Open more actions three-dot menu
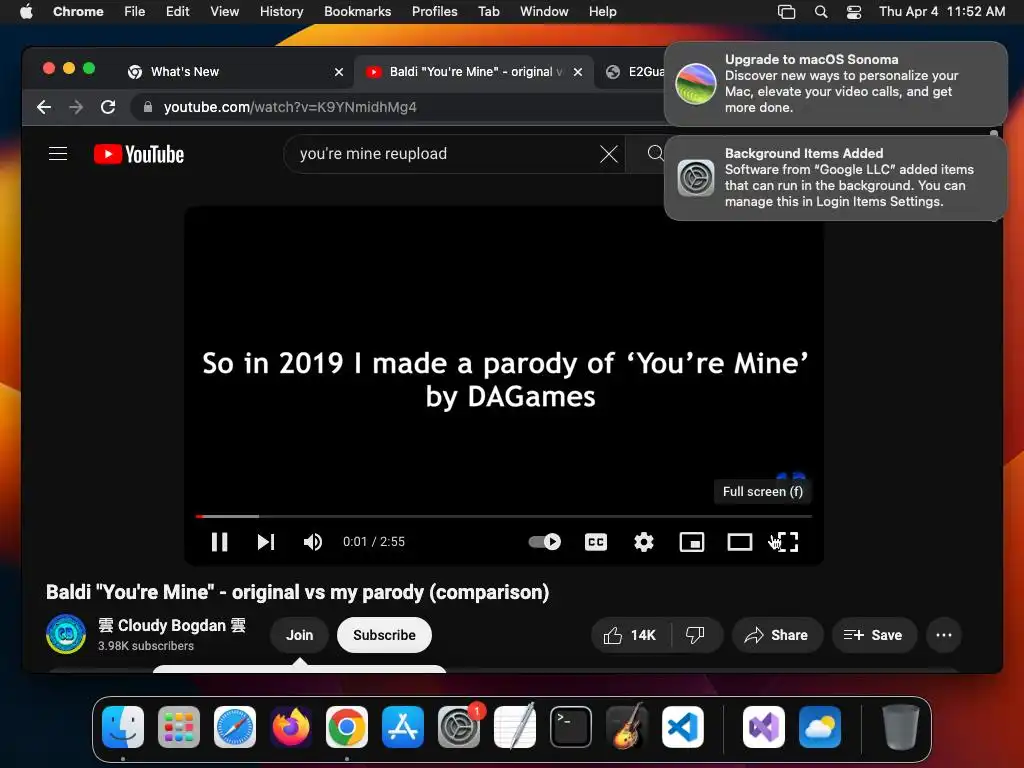Image resolution: width=1024 pixels, height=768 pixels. pyautogui.click(x=944, y=635)
